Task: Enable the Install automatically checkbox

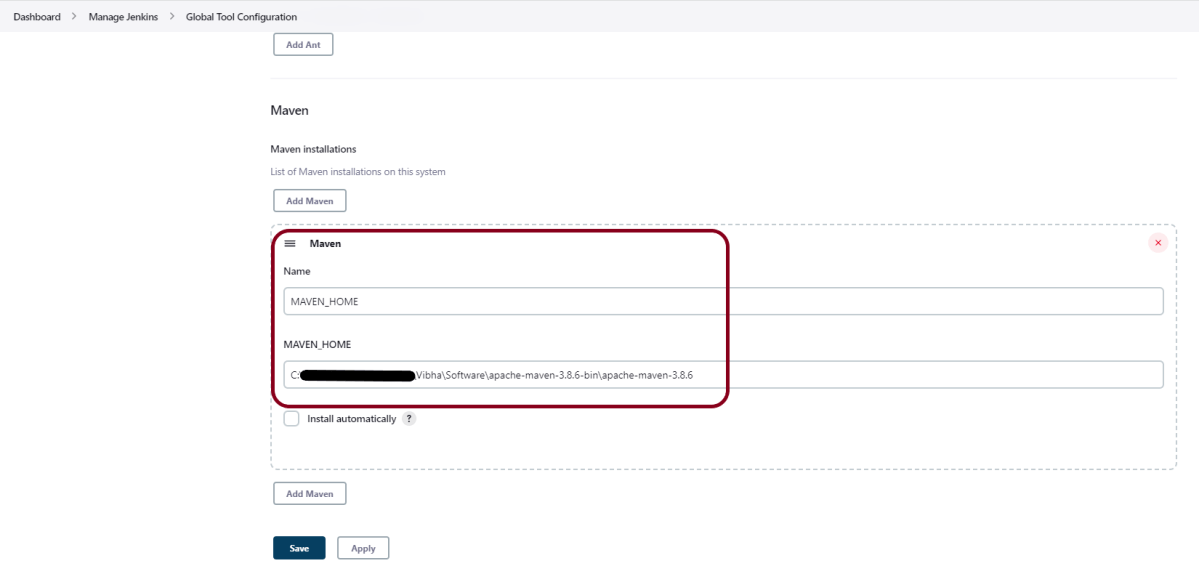Action: 291,419
